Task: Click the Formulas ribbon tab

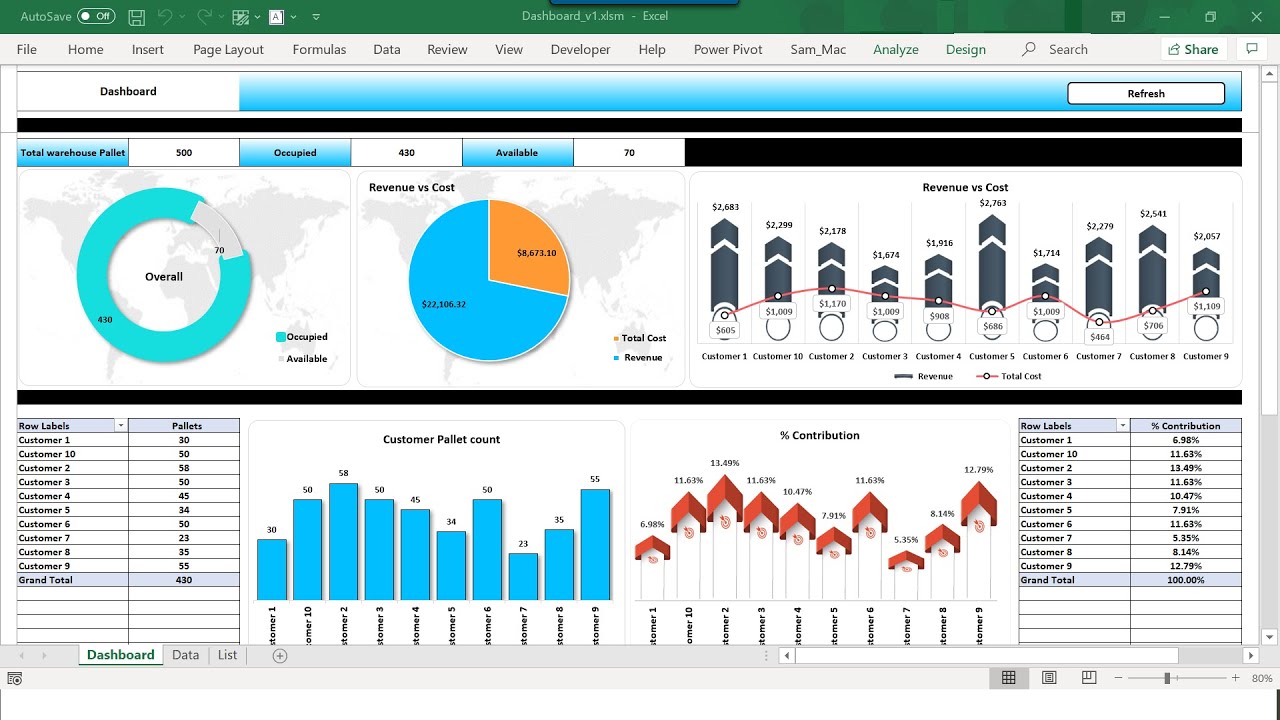Action: click(319, 49)
